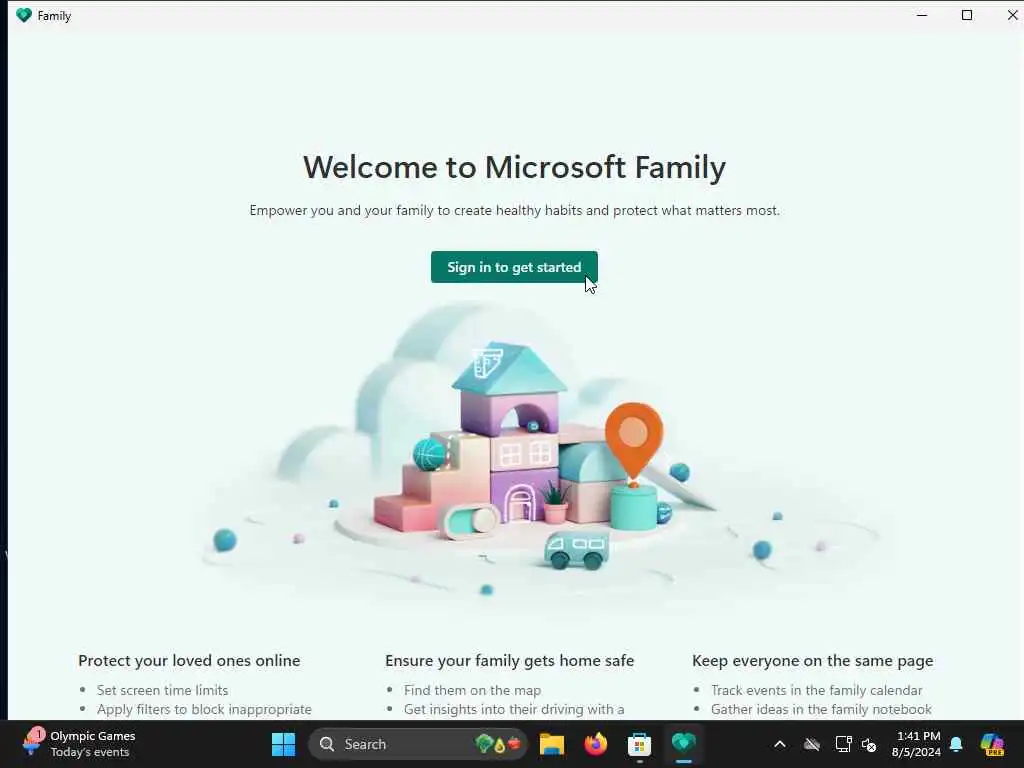Close the Family window
Viewport: 1024px width, 768px height.
click(x=1012, y=15)
